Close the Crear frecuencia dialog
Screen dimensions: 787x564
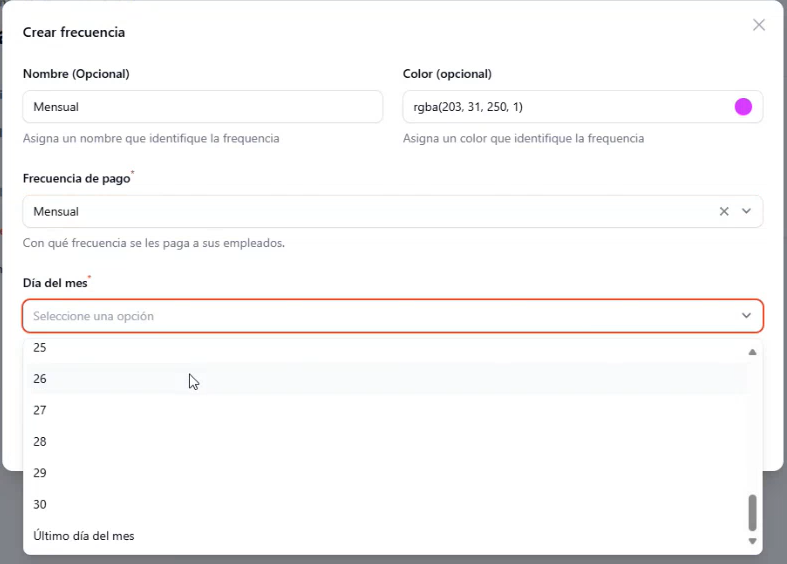pyautogui.click(x=758, y=25)
